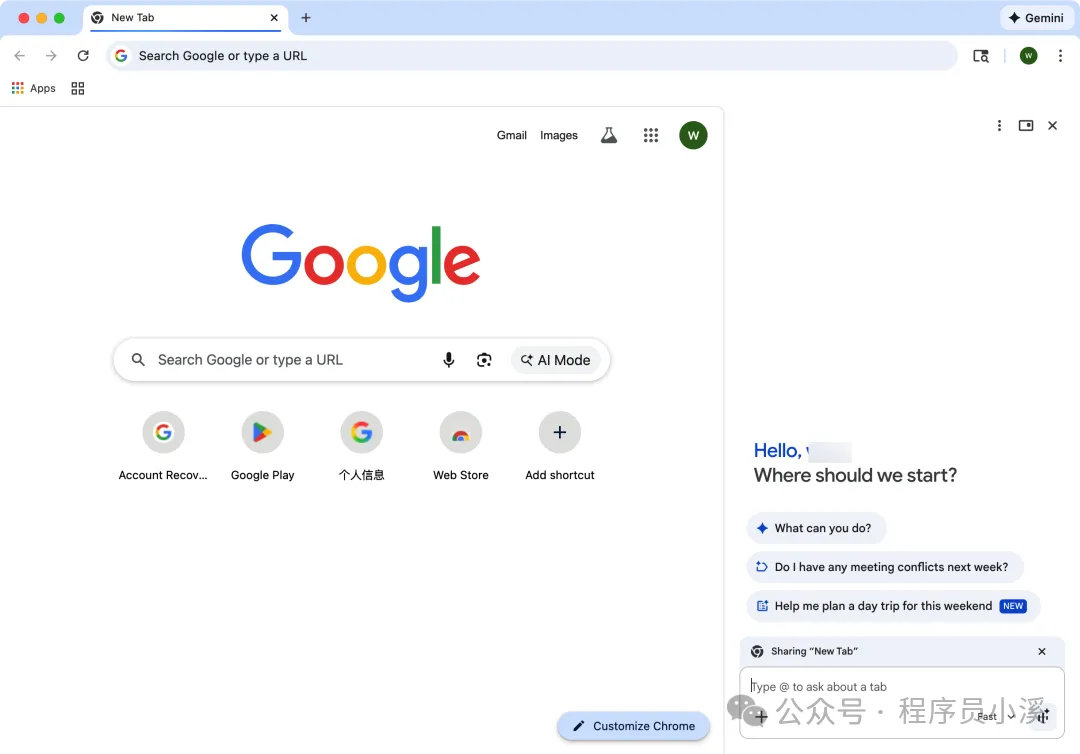Image resolution: width=1080 pixels, height=754 pixels.
Task: Expand the Fast model dropdown
Action: [x=996, y=717]
